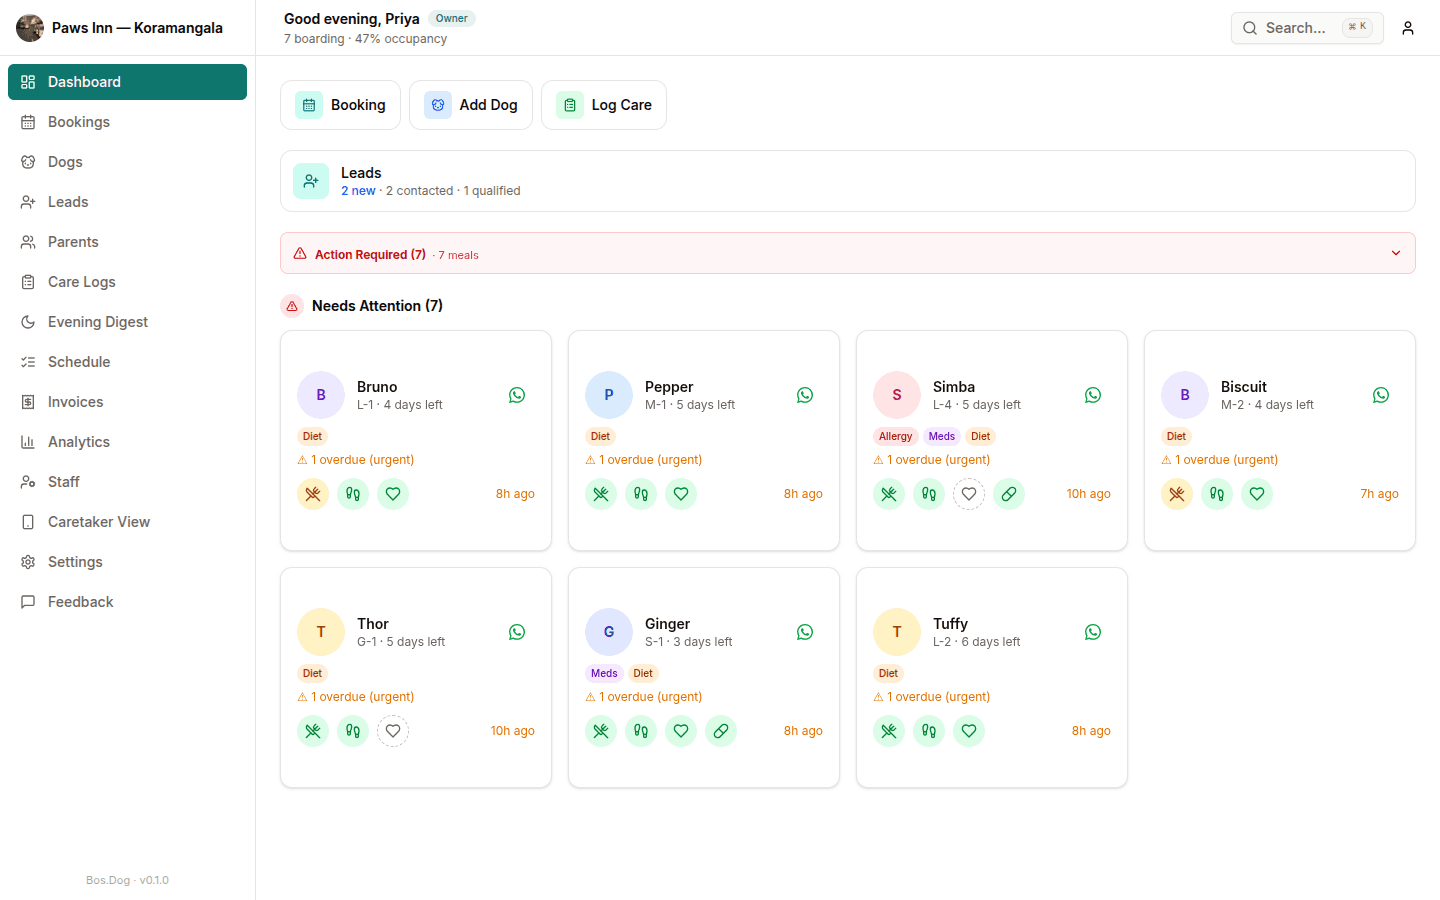Toggle the heart status on Simba's card
This screenshot has height=900, width=1440.
[969, 494]
